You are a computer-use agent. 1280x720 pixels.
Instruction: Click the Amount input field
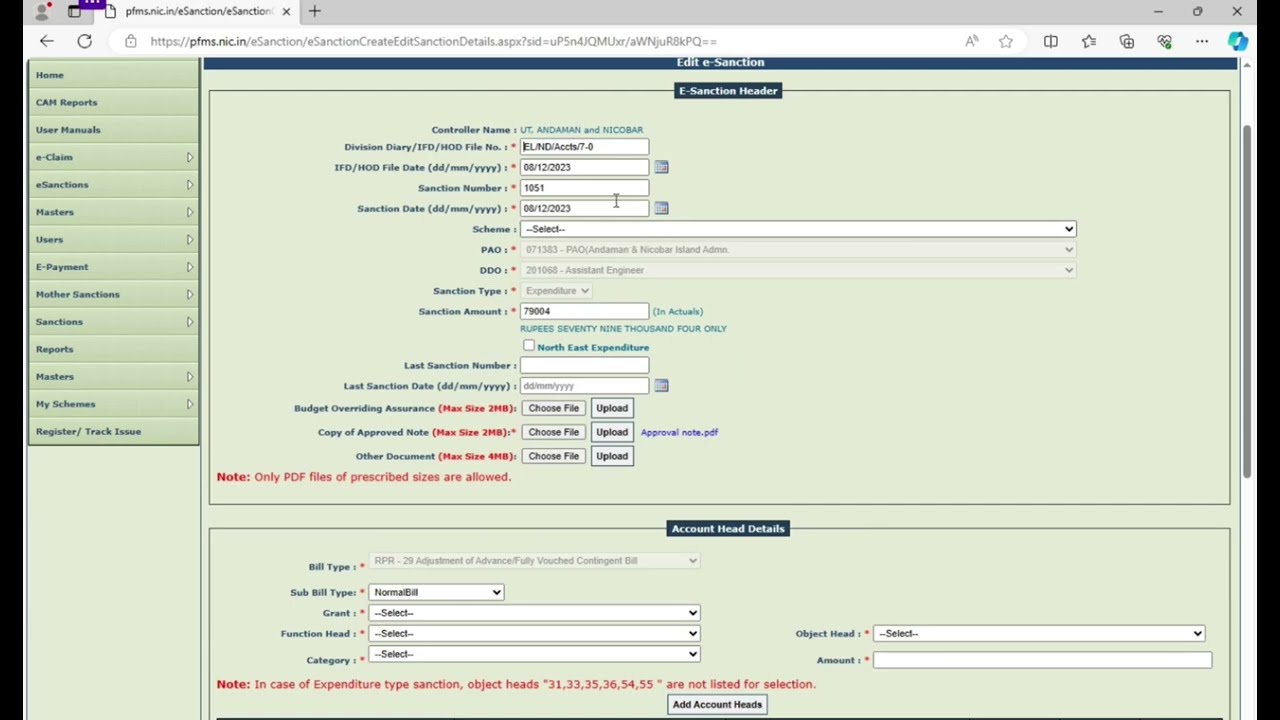click(1042, 660)
